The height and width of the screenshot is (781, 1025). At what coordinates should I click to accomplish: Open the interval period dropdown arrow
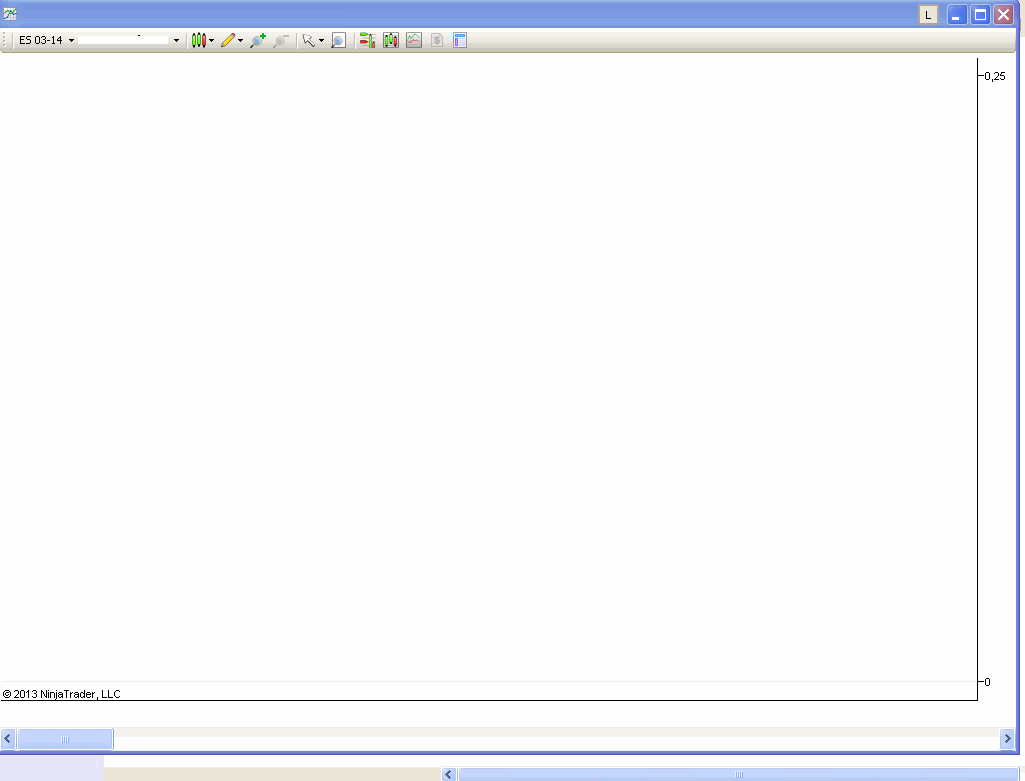176,41
